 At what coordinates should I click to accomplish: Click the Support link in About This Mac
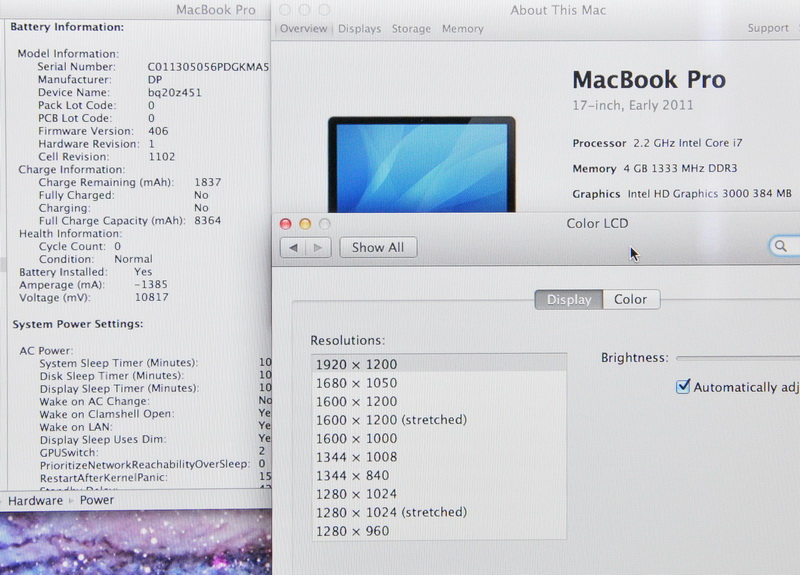point(768,28)
